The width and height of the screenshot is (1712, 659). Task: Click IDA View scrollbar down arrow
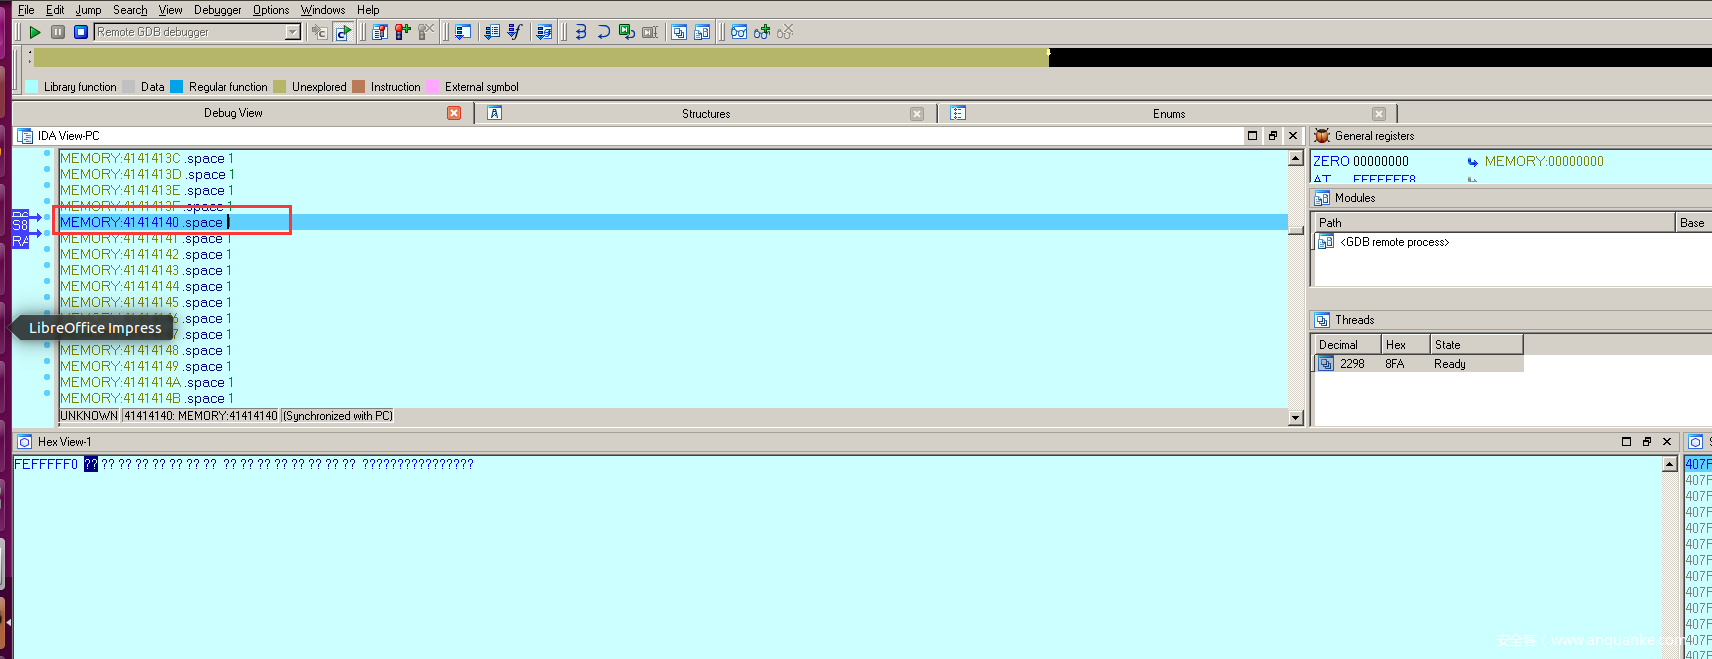coord(1296,418)
